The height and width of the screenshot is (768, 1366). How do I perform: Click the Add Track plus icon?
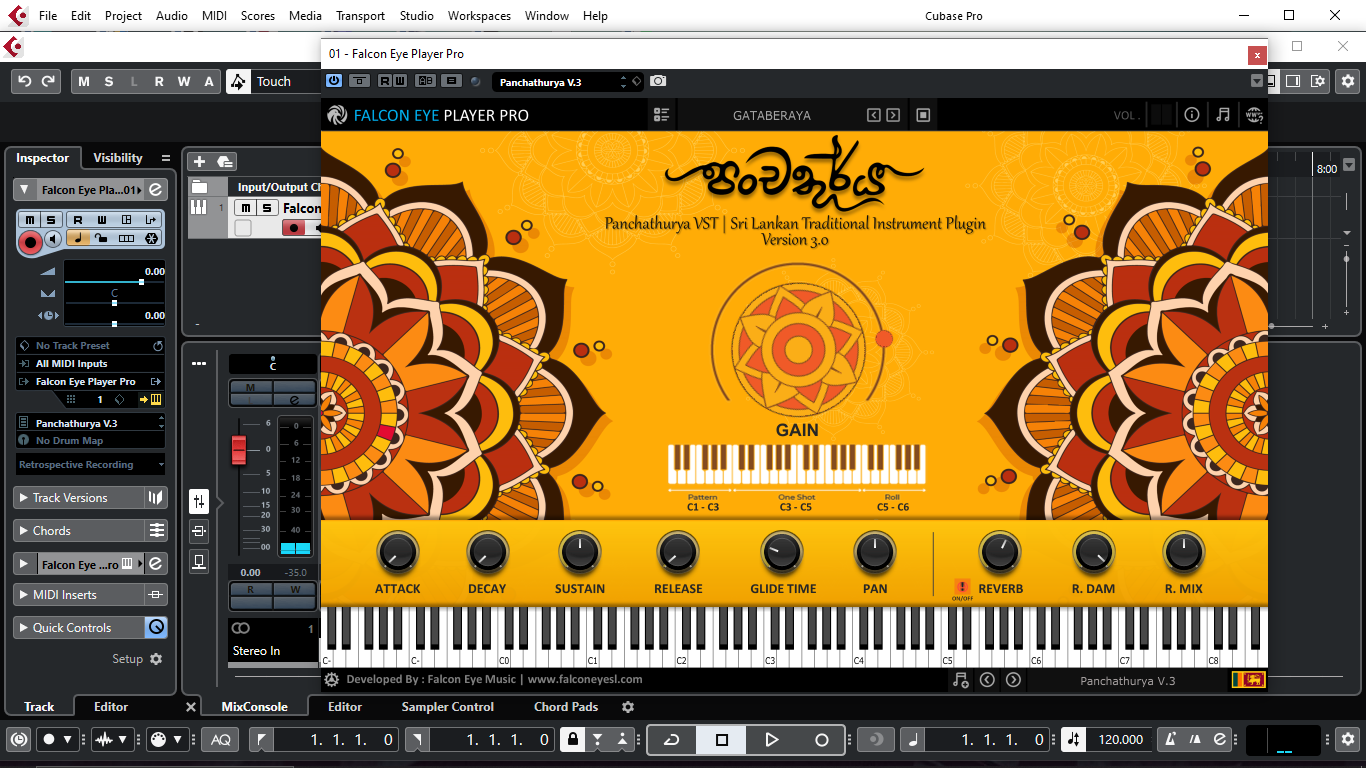tap(199, 161)
